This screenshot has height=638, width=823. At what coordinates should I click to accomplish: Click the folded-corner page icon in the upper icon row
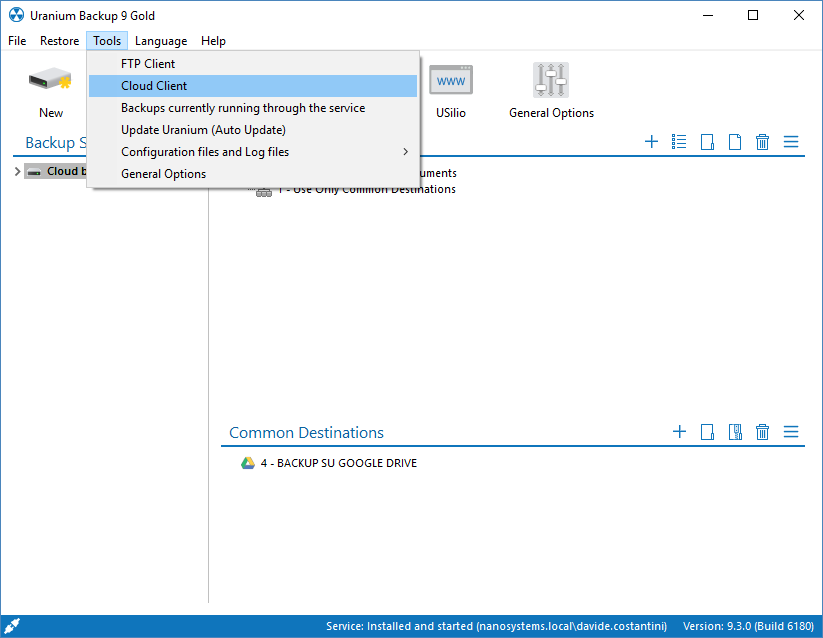coord(735,142)
